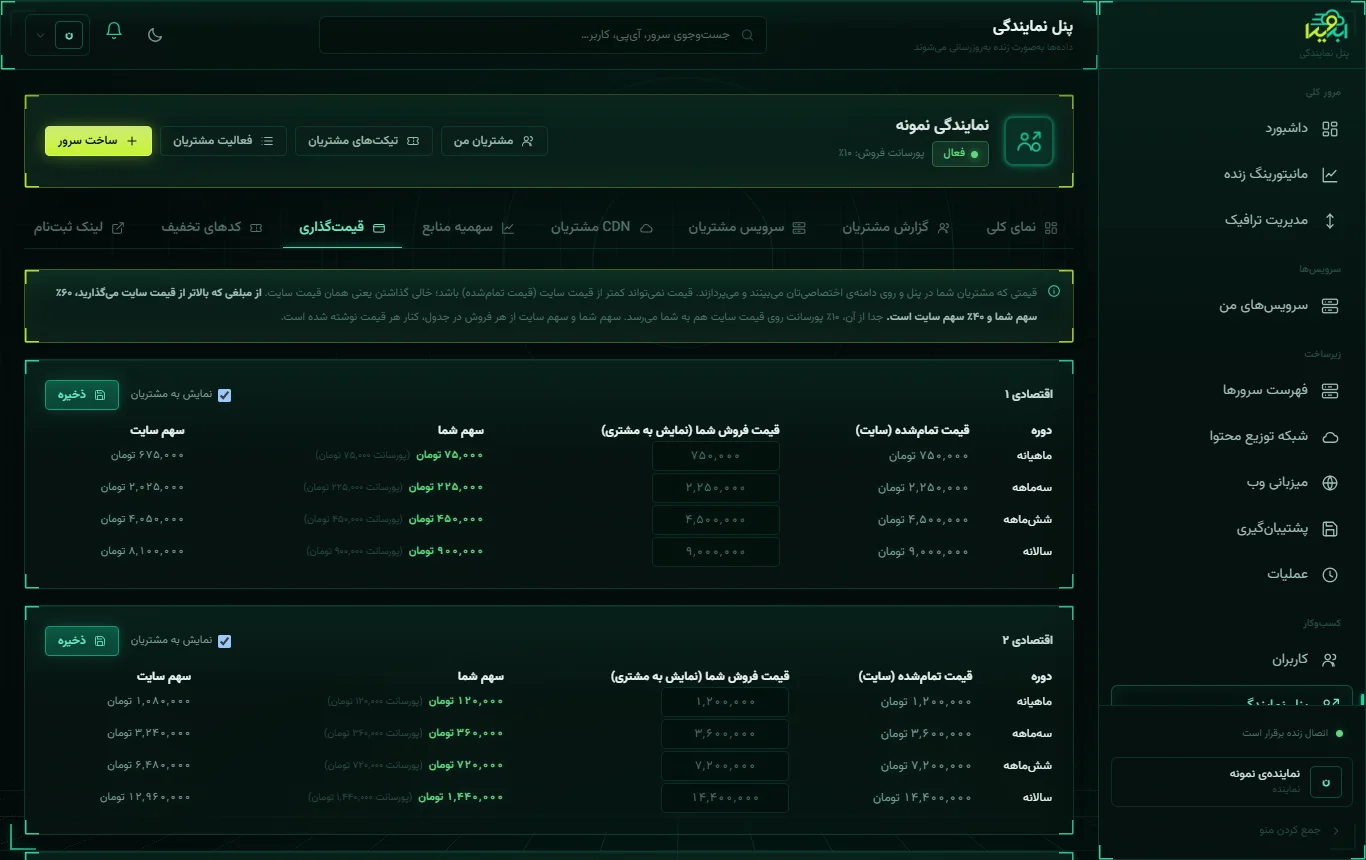Edit اقتصادی ۲ سه‌ماهه selling price field

(x=725, y=734)
